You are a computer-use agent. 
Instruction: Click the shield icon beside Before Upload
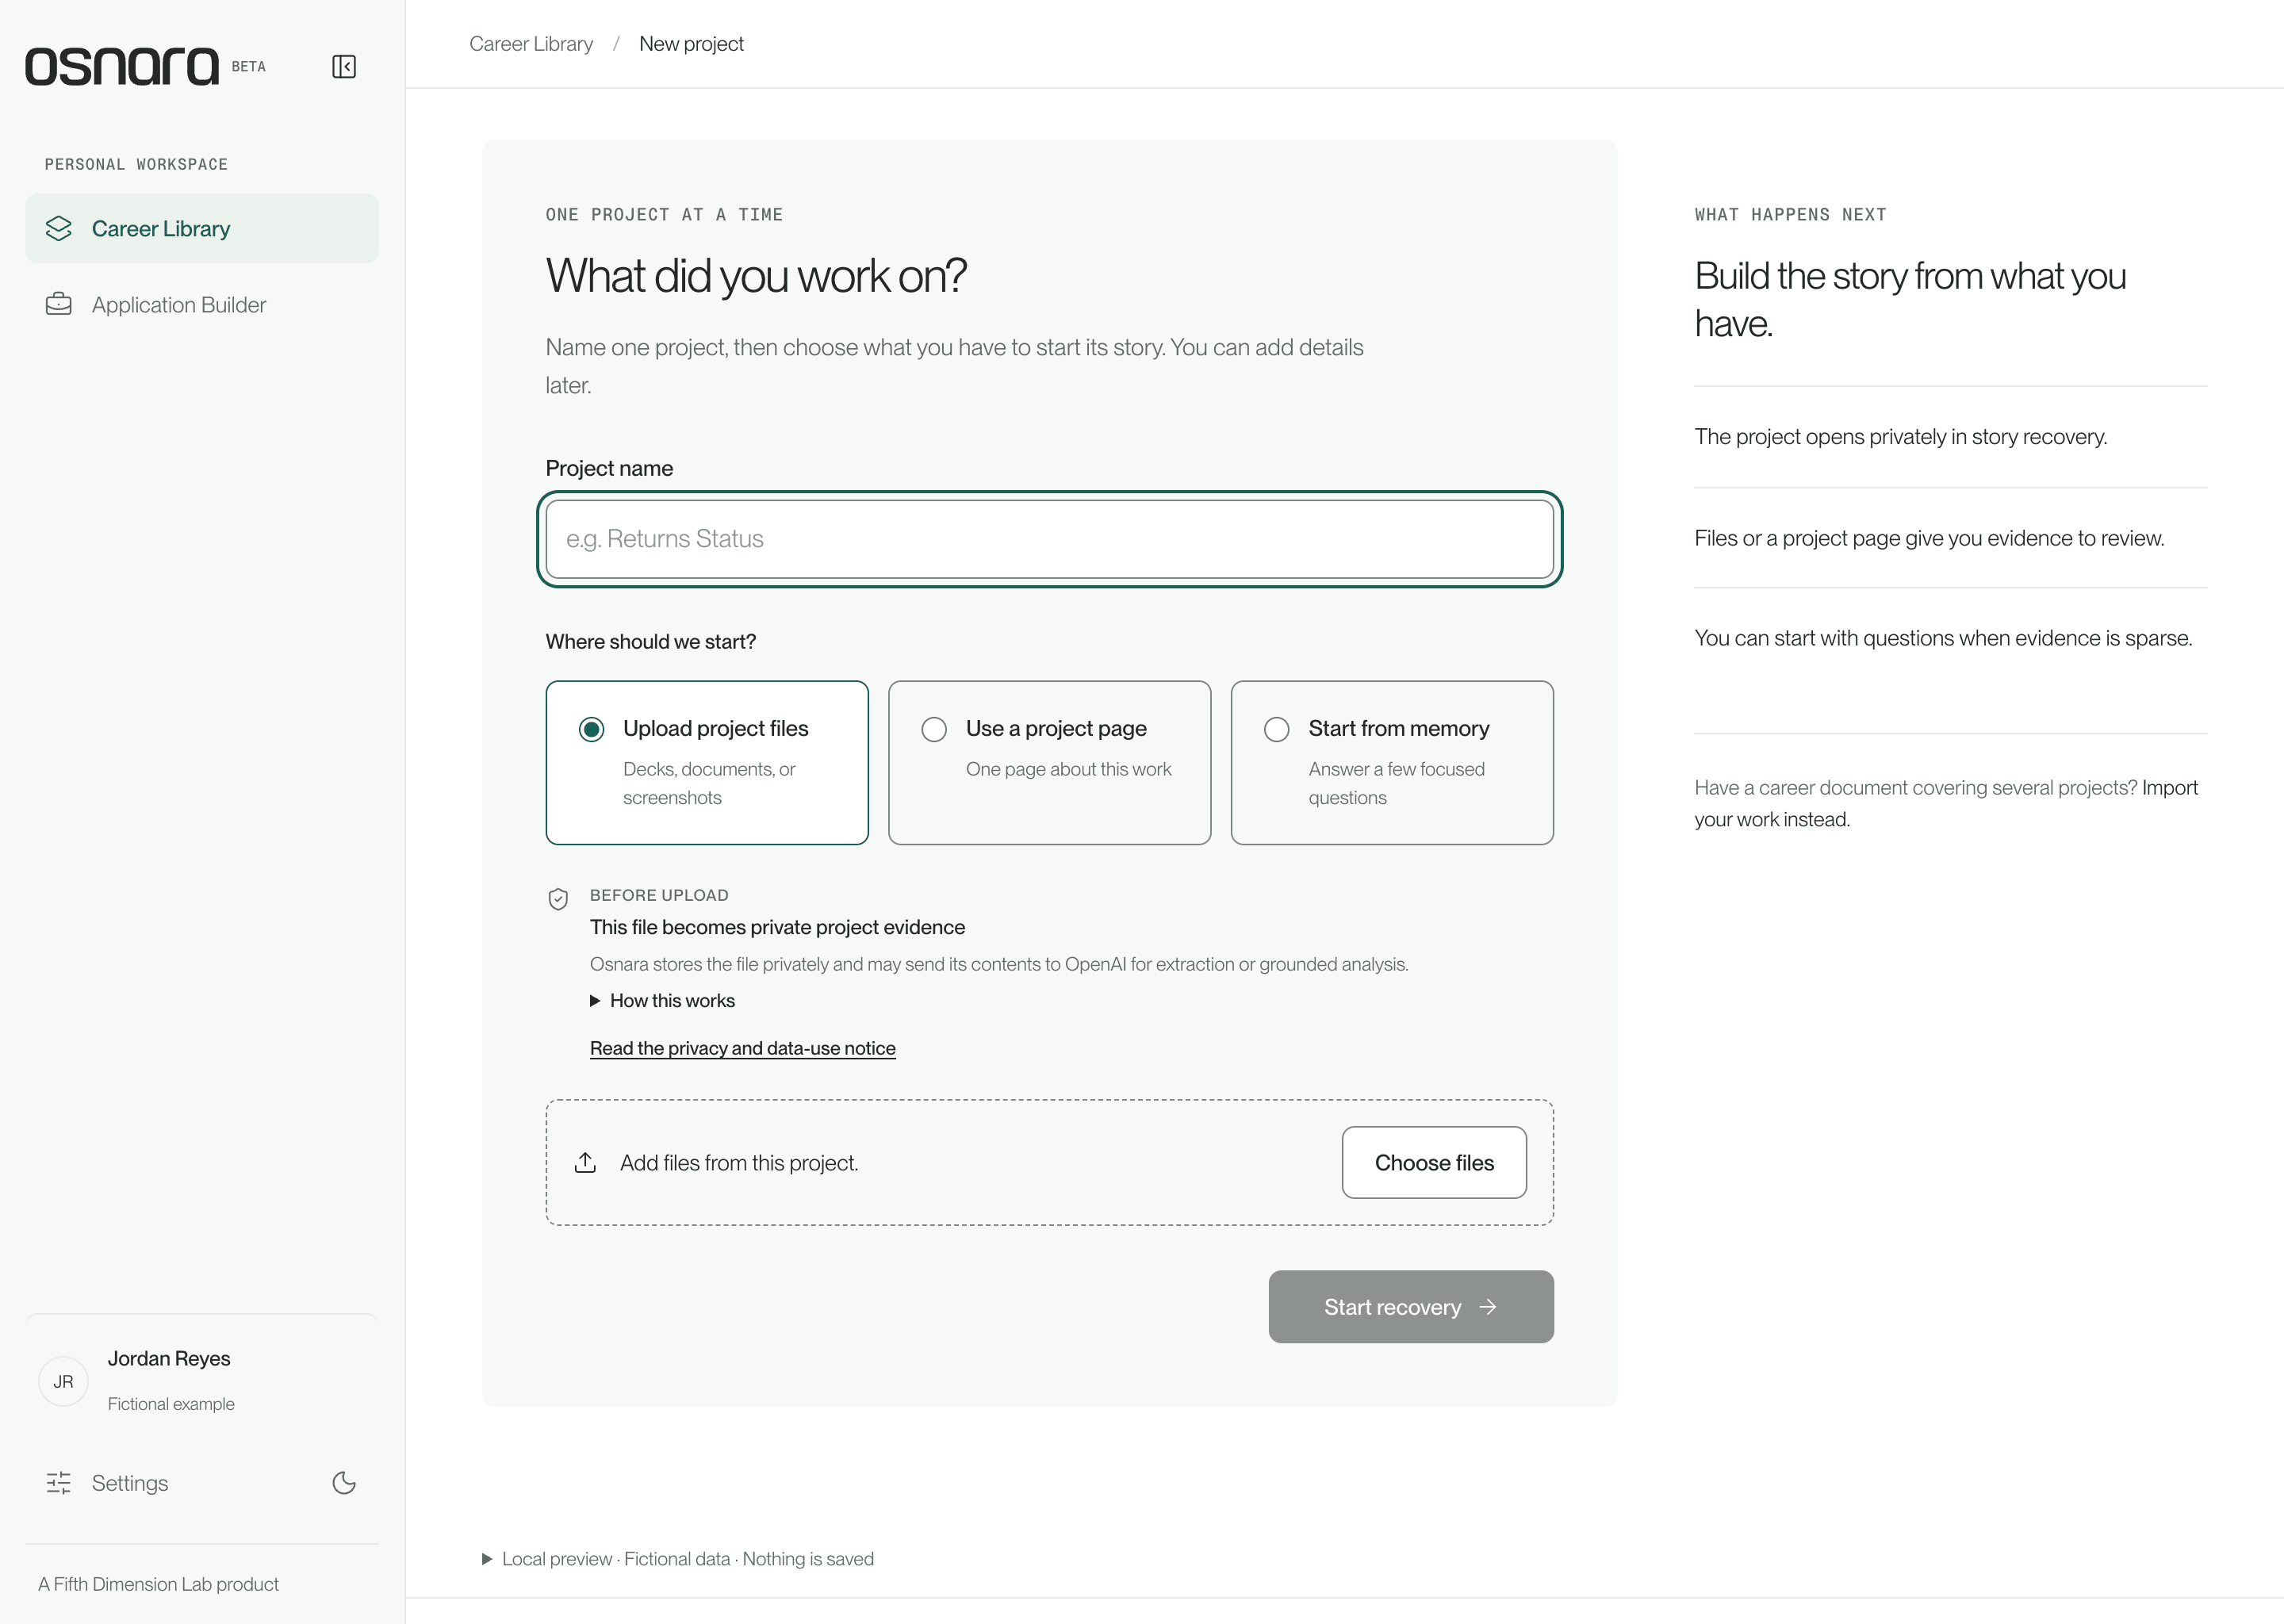pyautogui.click(x=558, y=898)
